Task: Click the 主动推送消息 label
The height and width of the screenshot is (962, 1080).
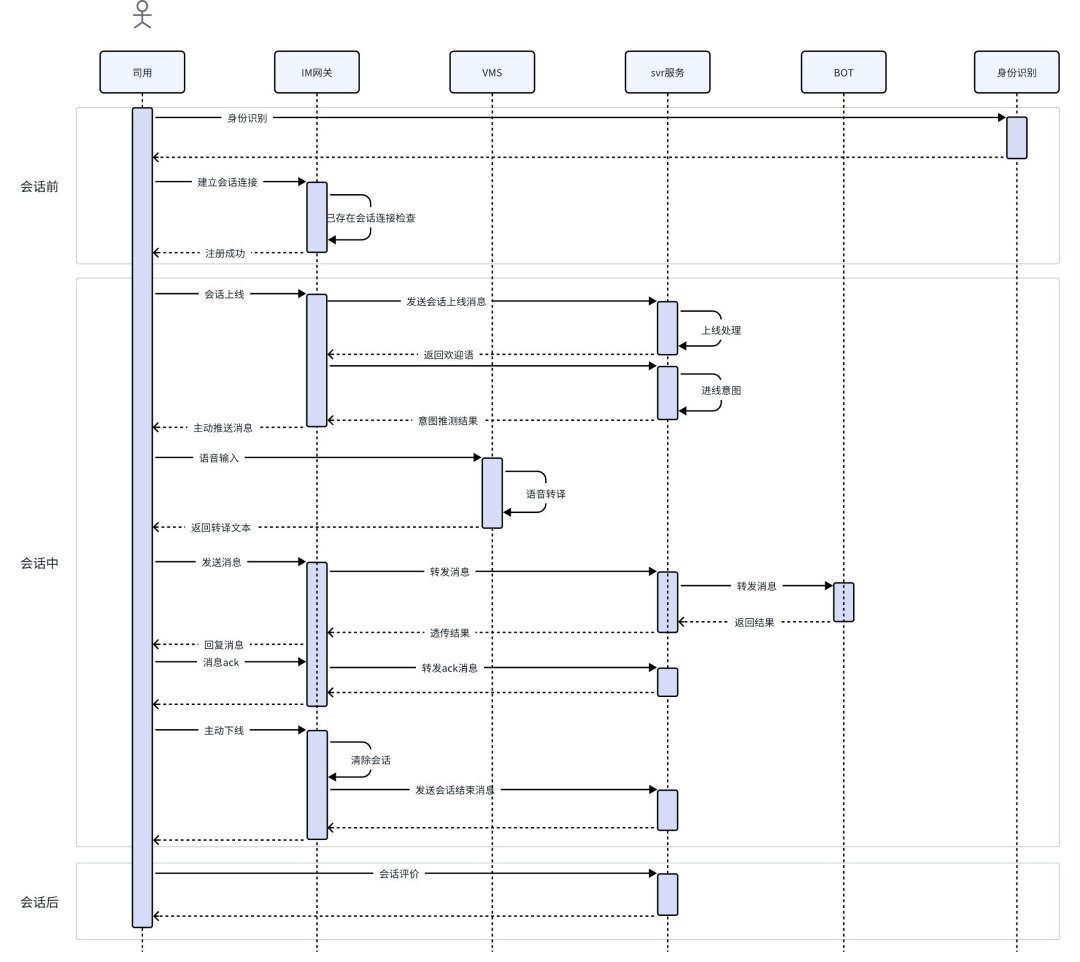Action: (222, 428)
